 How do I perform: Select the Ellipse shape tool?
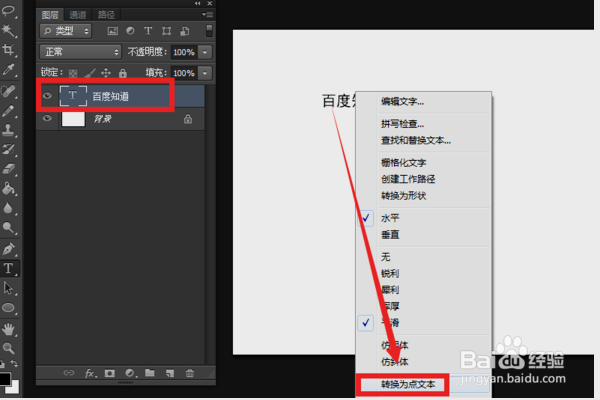tap(8, 308)
